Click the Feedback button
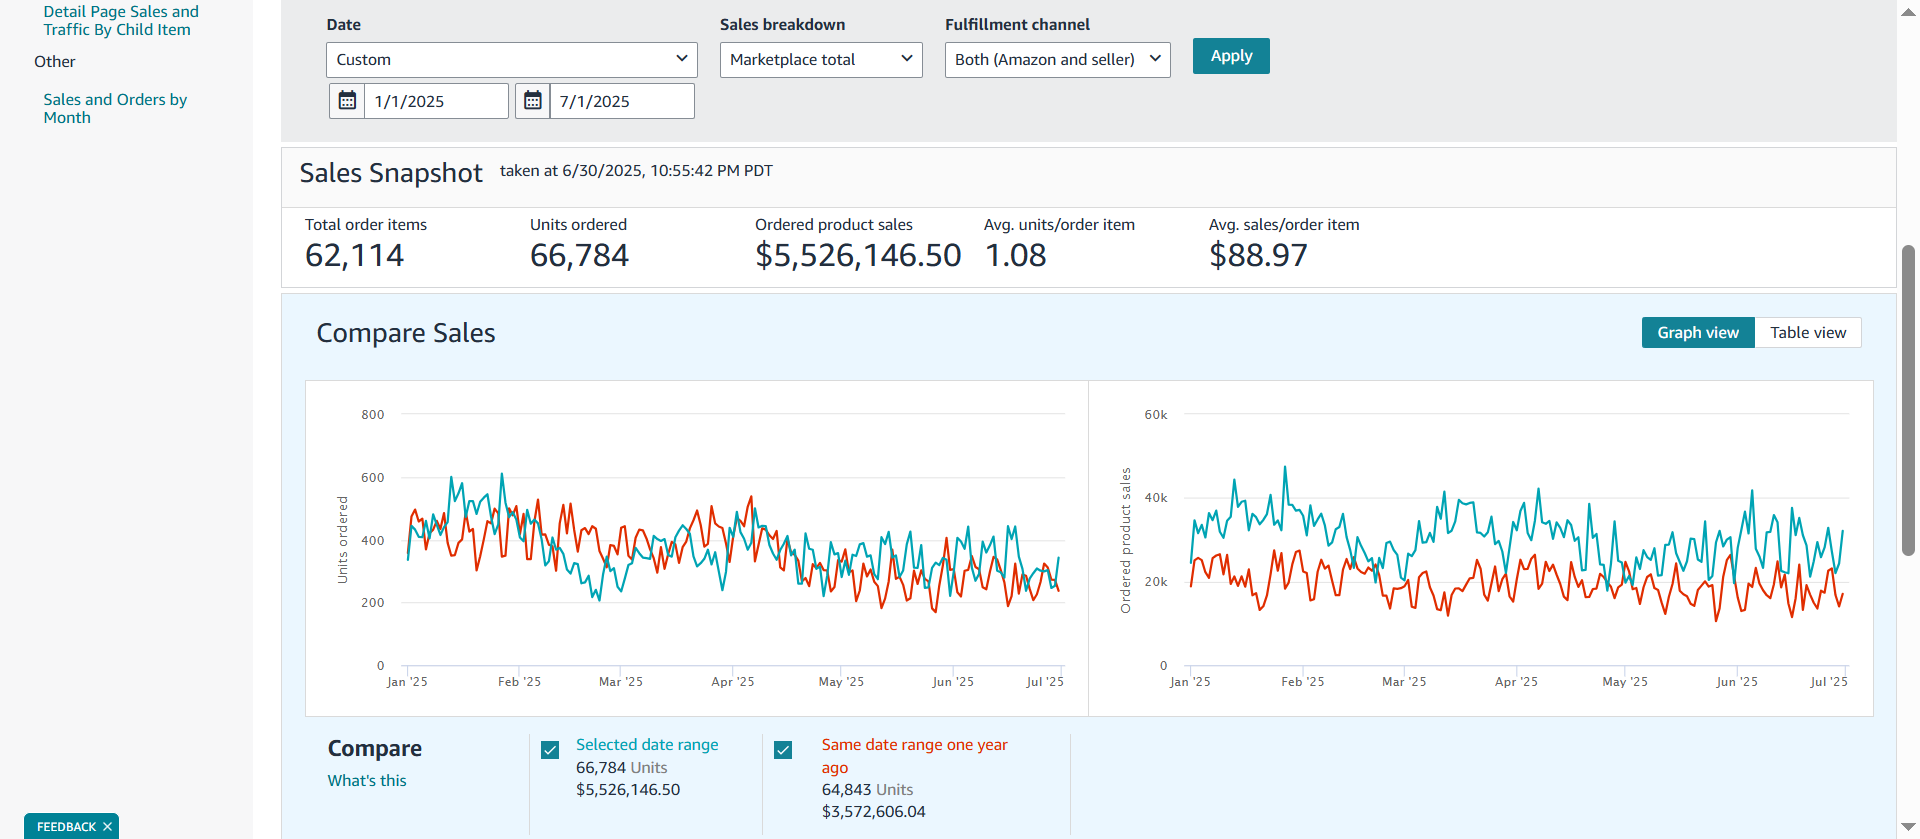This screenshot has height=839, width=1920. pyautogui.click(x=65, y=827)
